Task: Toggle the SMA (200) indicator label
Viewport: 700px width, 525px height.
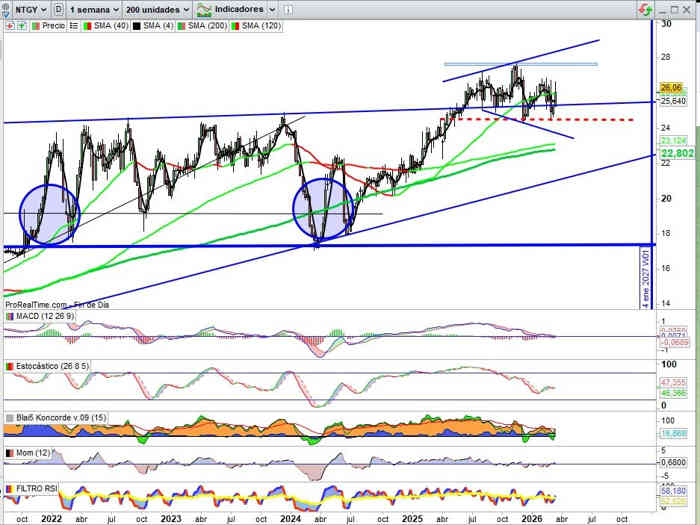Action: [x=210, y=25]
